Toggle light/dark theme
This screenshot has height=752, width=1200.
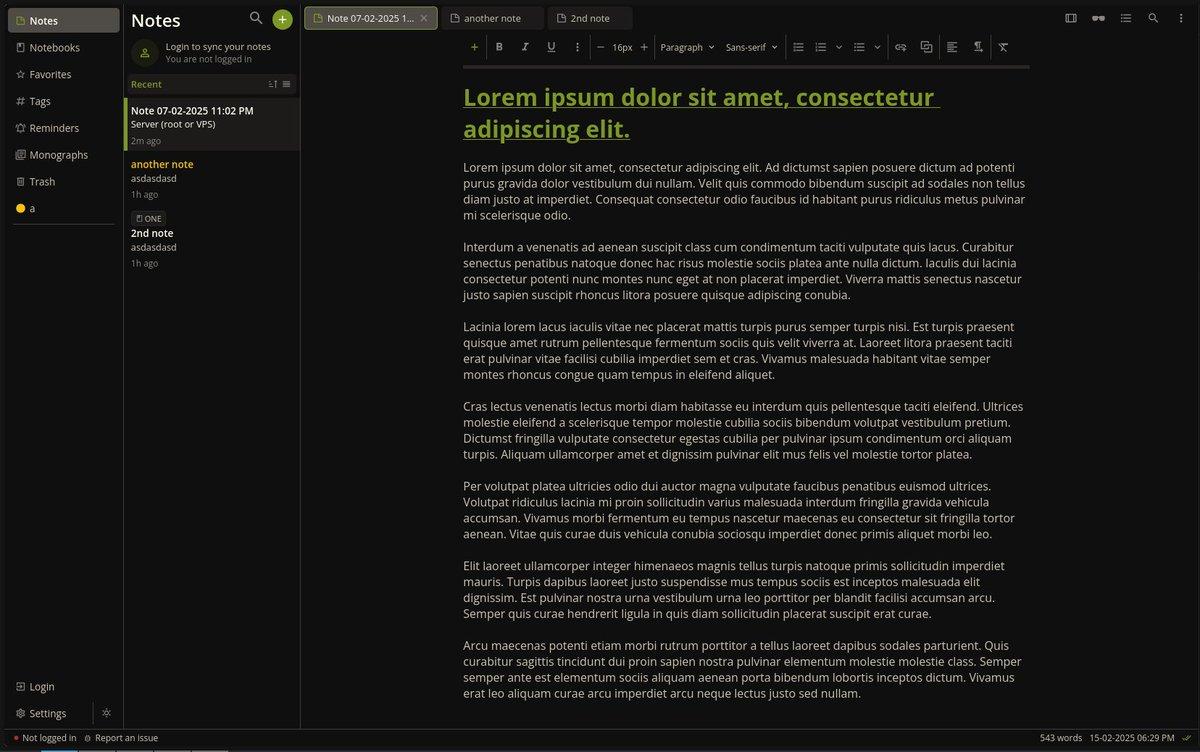107,713
